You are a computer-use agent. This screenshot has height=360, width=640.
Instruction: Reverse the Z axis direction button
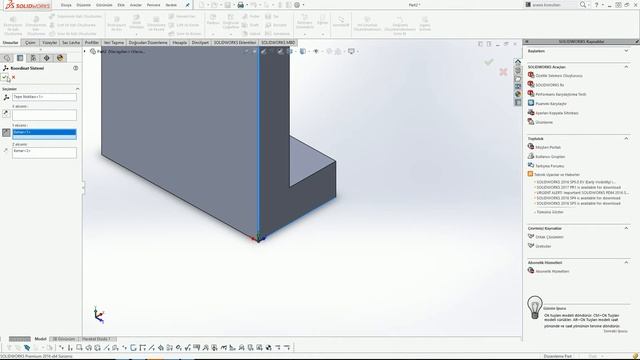coord(6,151)
